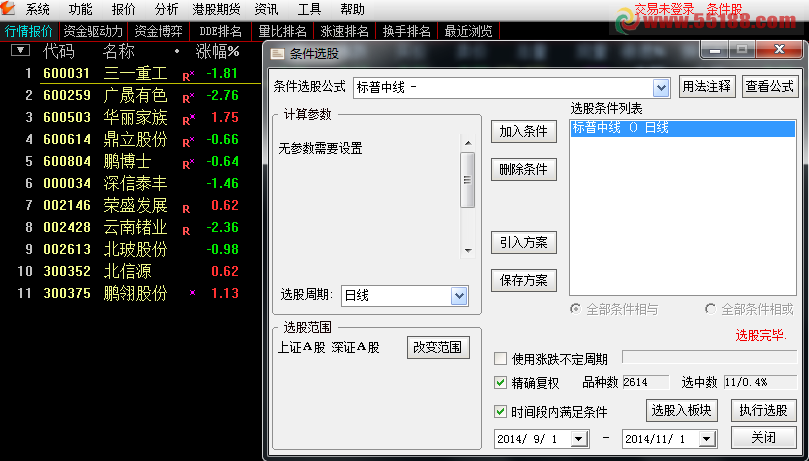Open the end date 2014/11/1 dropdown arrow
Screen dimensions: 809x461
707,439
